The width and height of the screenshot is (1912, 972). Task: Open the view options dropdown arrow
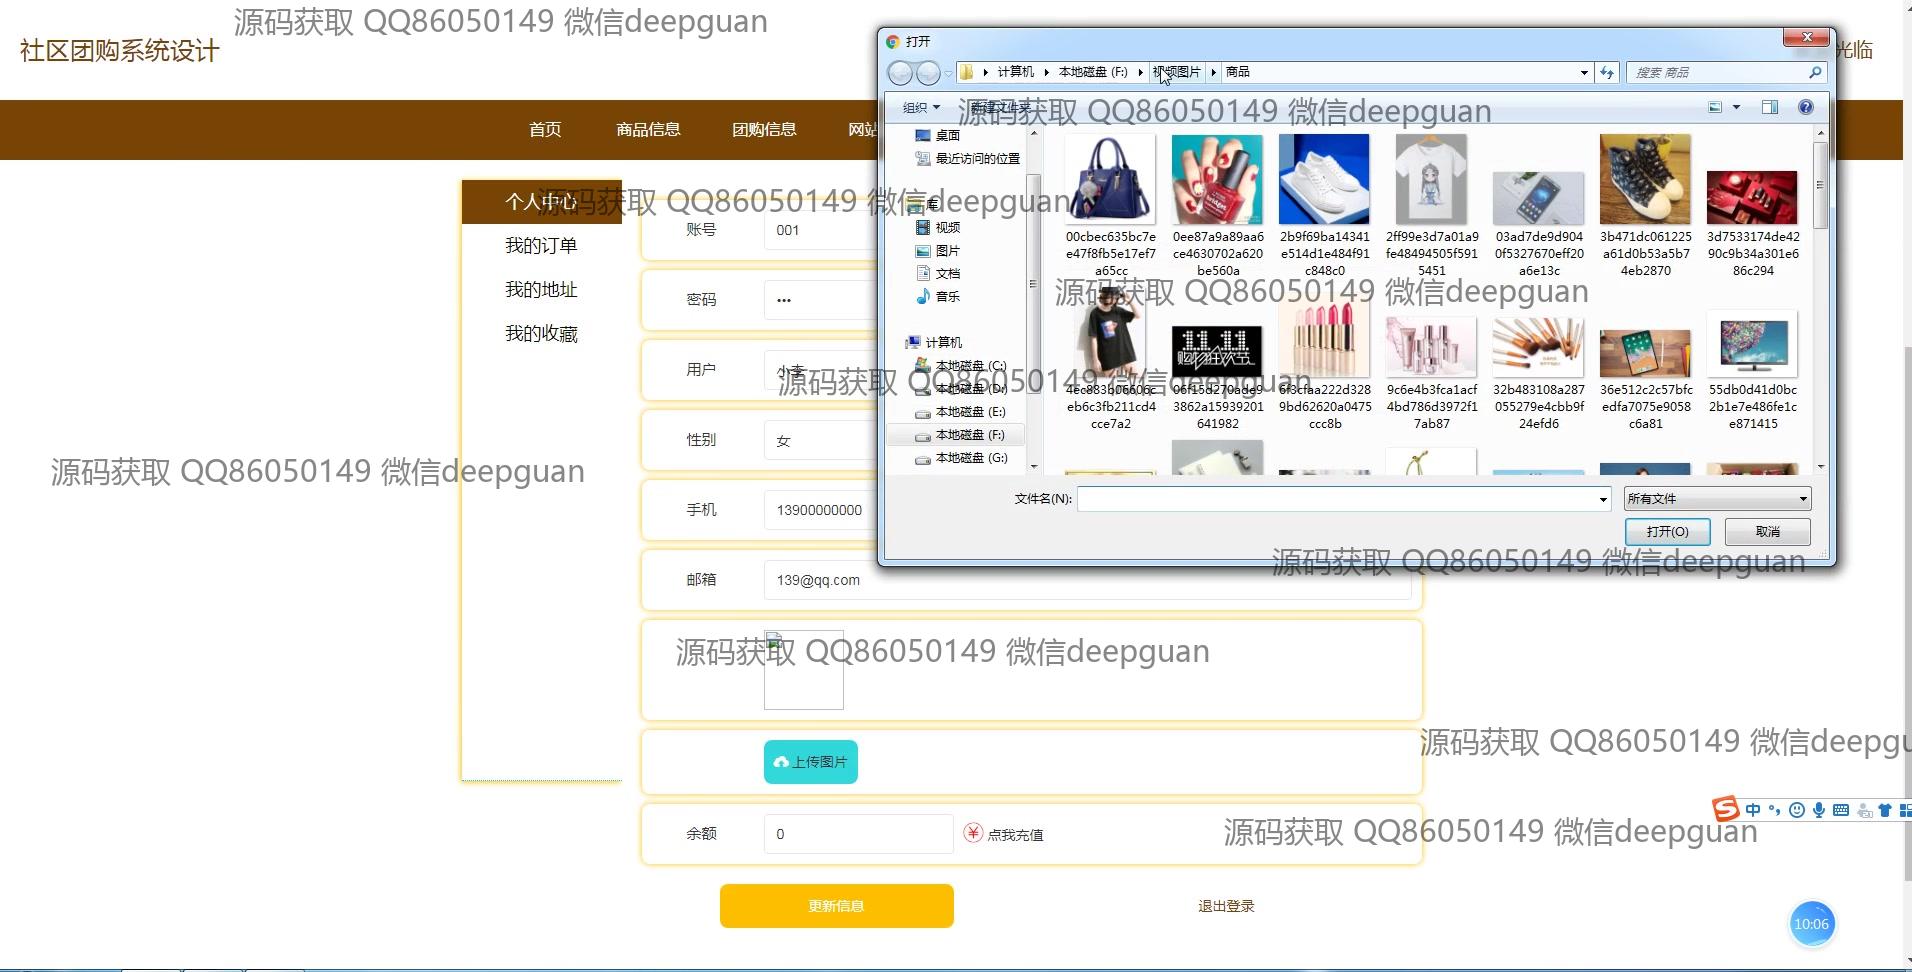(1736, 107)
